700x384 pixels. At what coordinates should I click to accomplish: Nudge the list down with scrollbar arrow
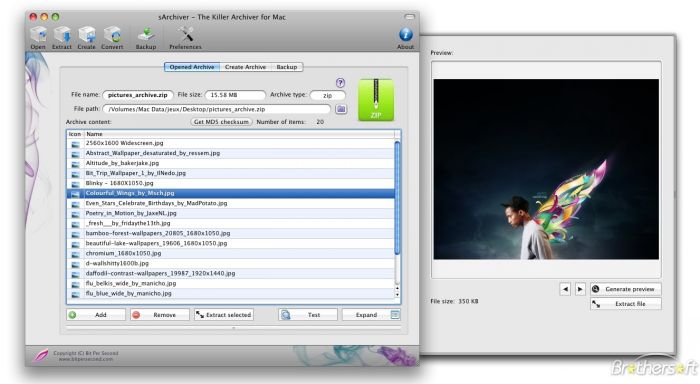coord(397,295)
